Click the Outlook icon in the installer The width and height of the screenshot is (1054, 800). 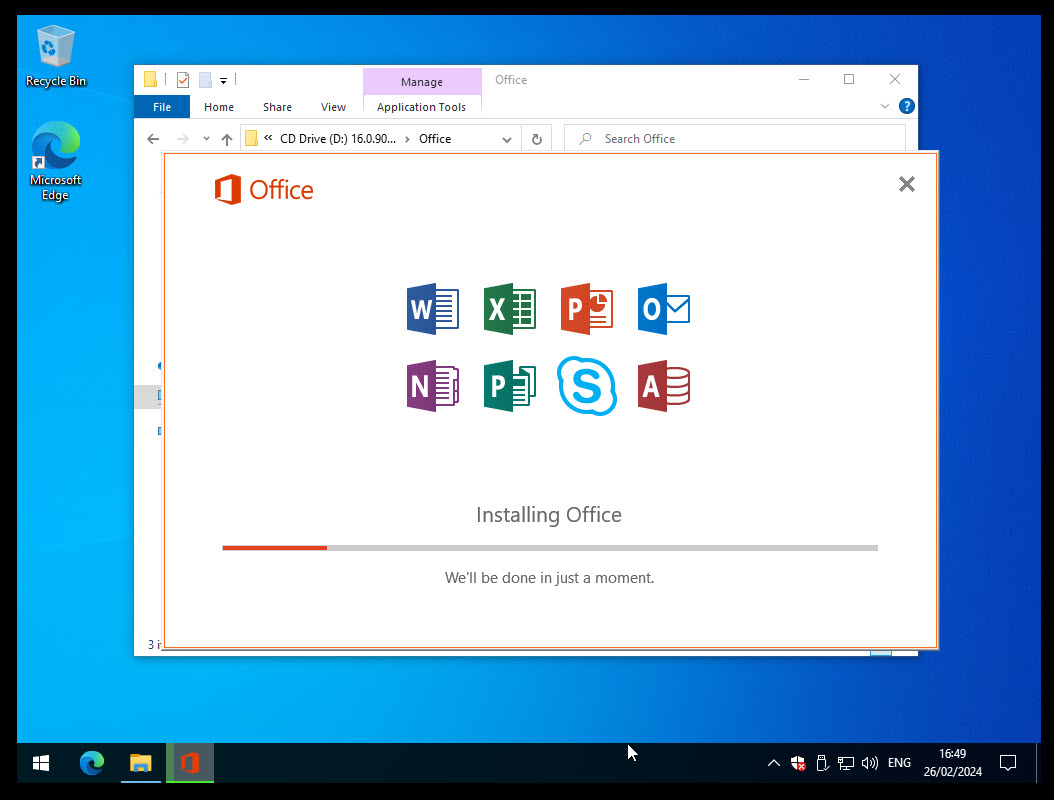tap(664, 309)
